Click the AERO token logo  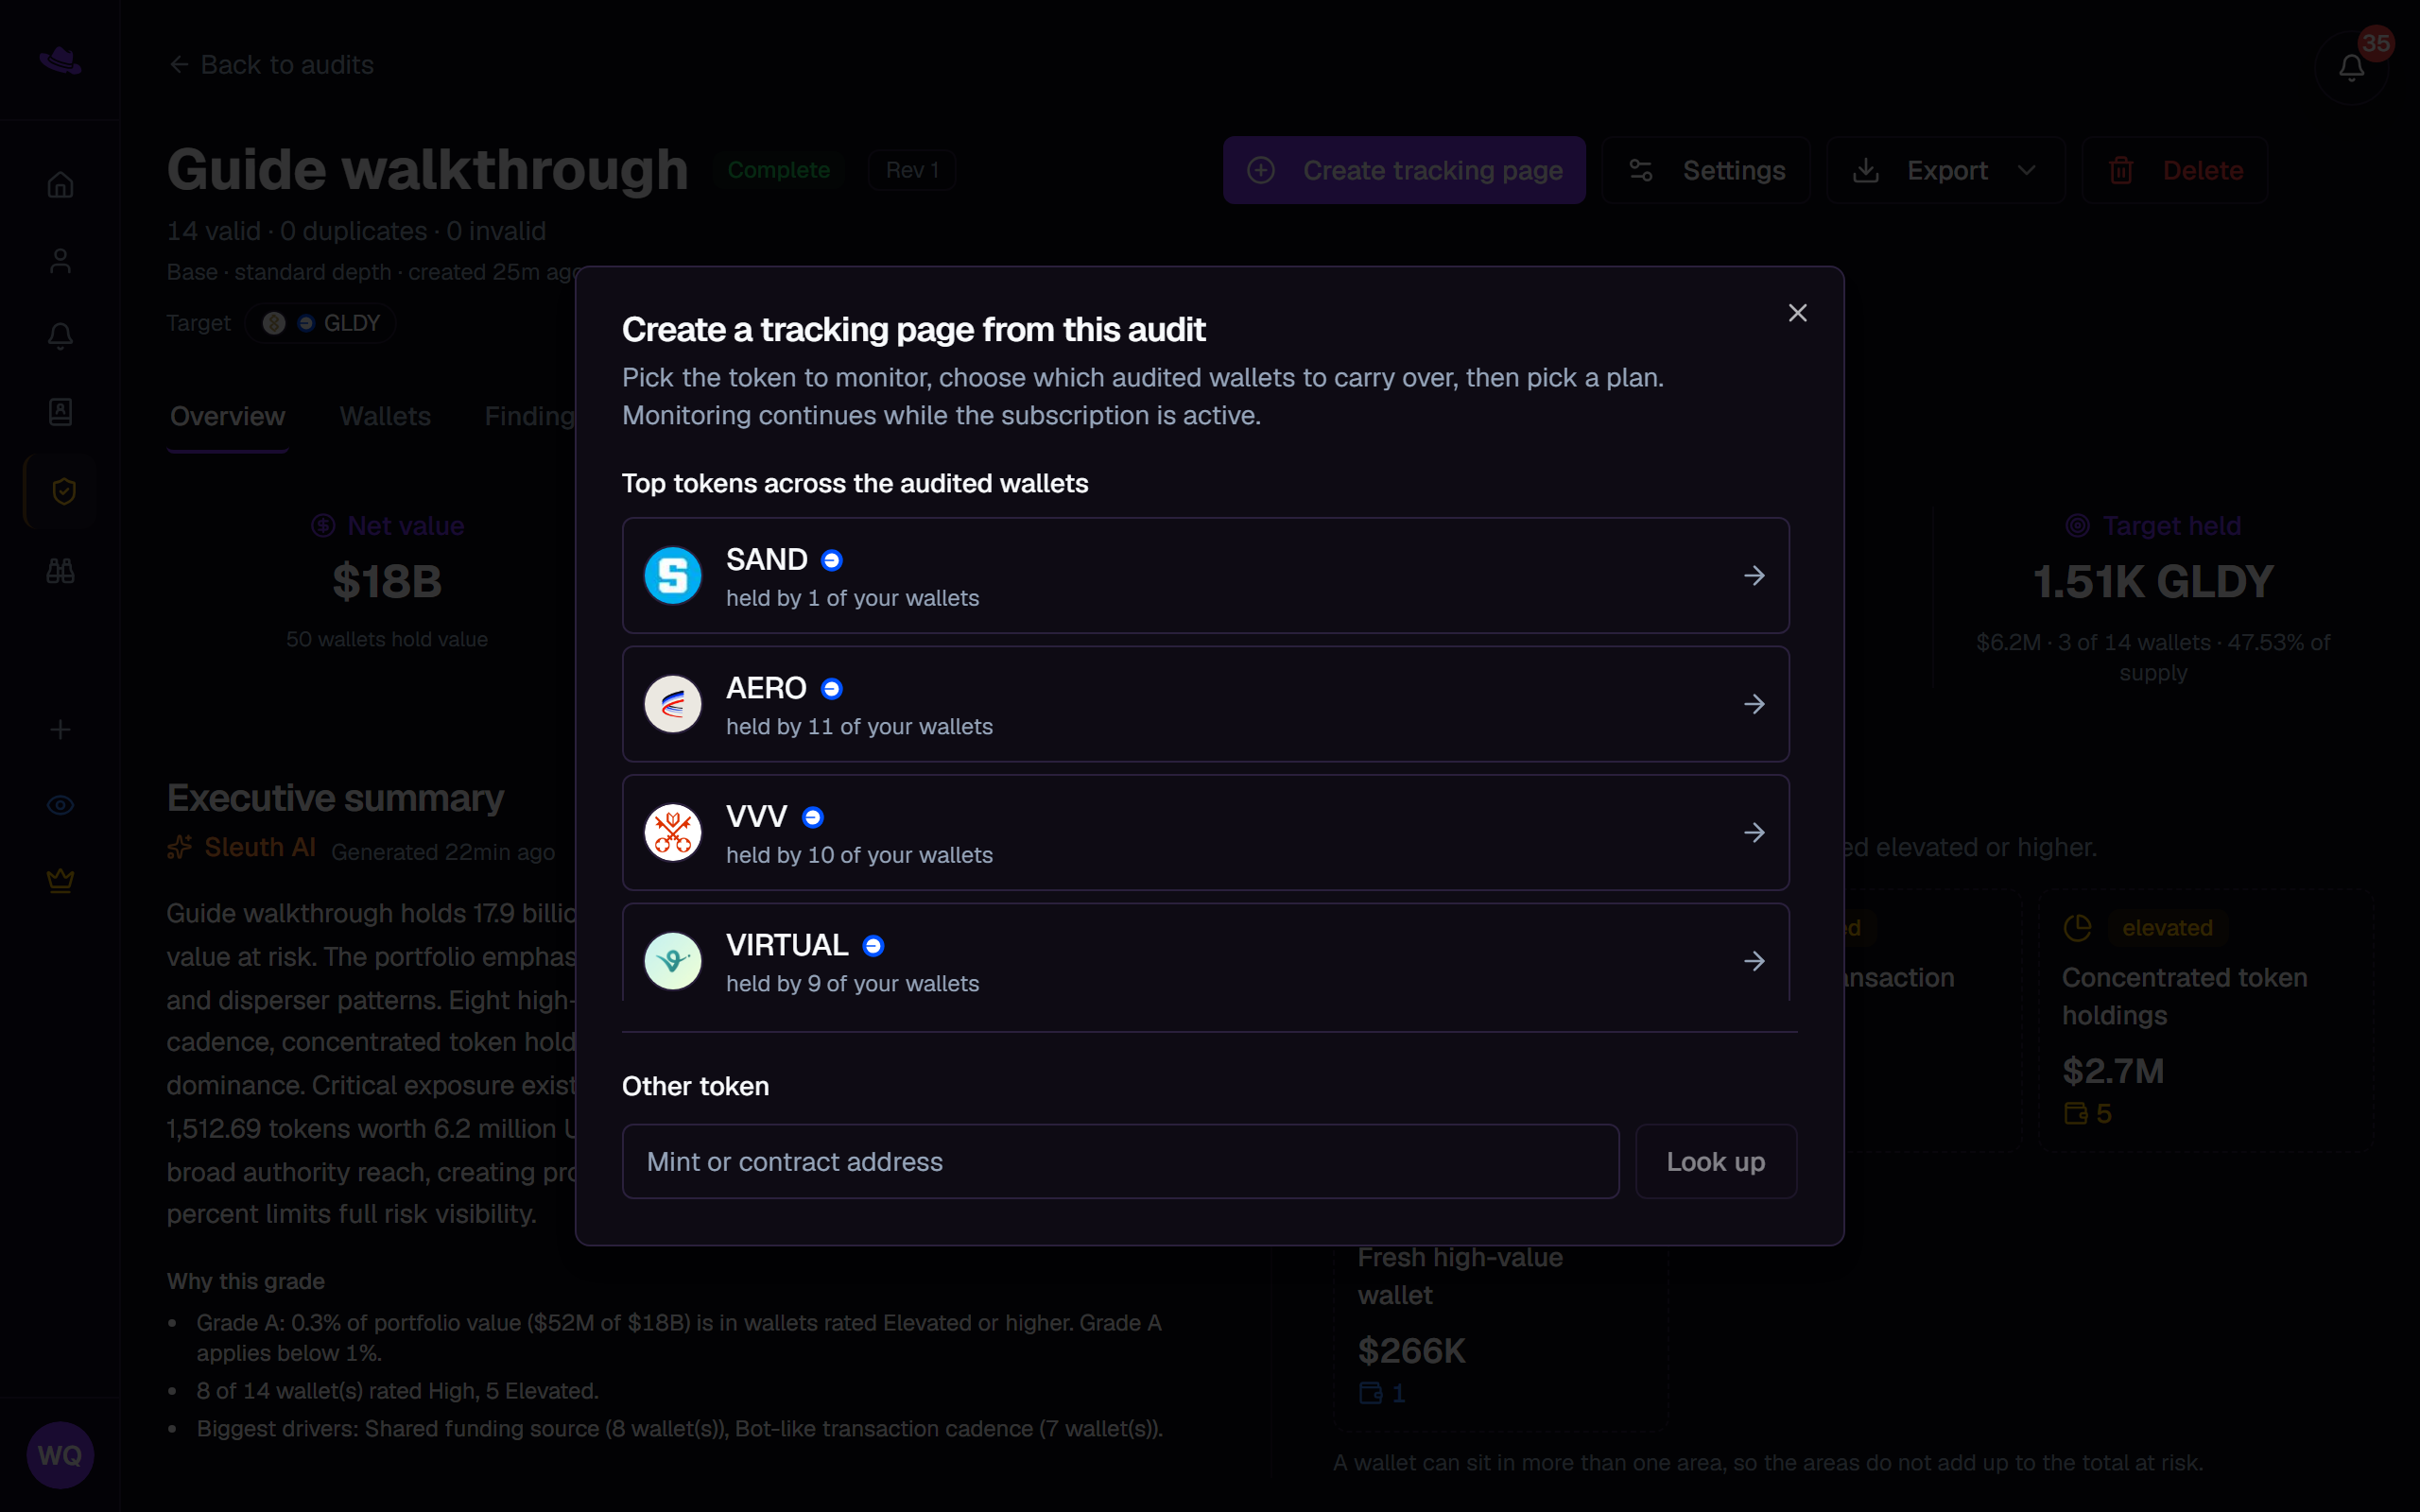673,704
